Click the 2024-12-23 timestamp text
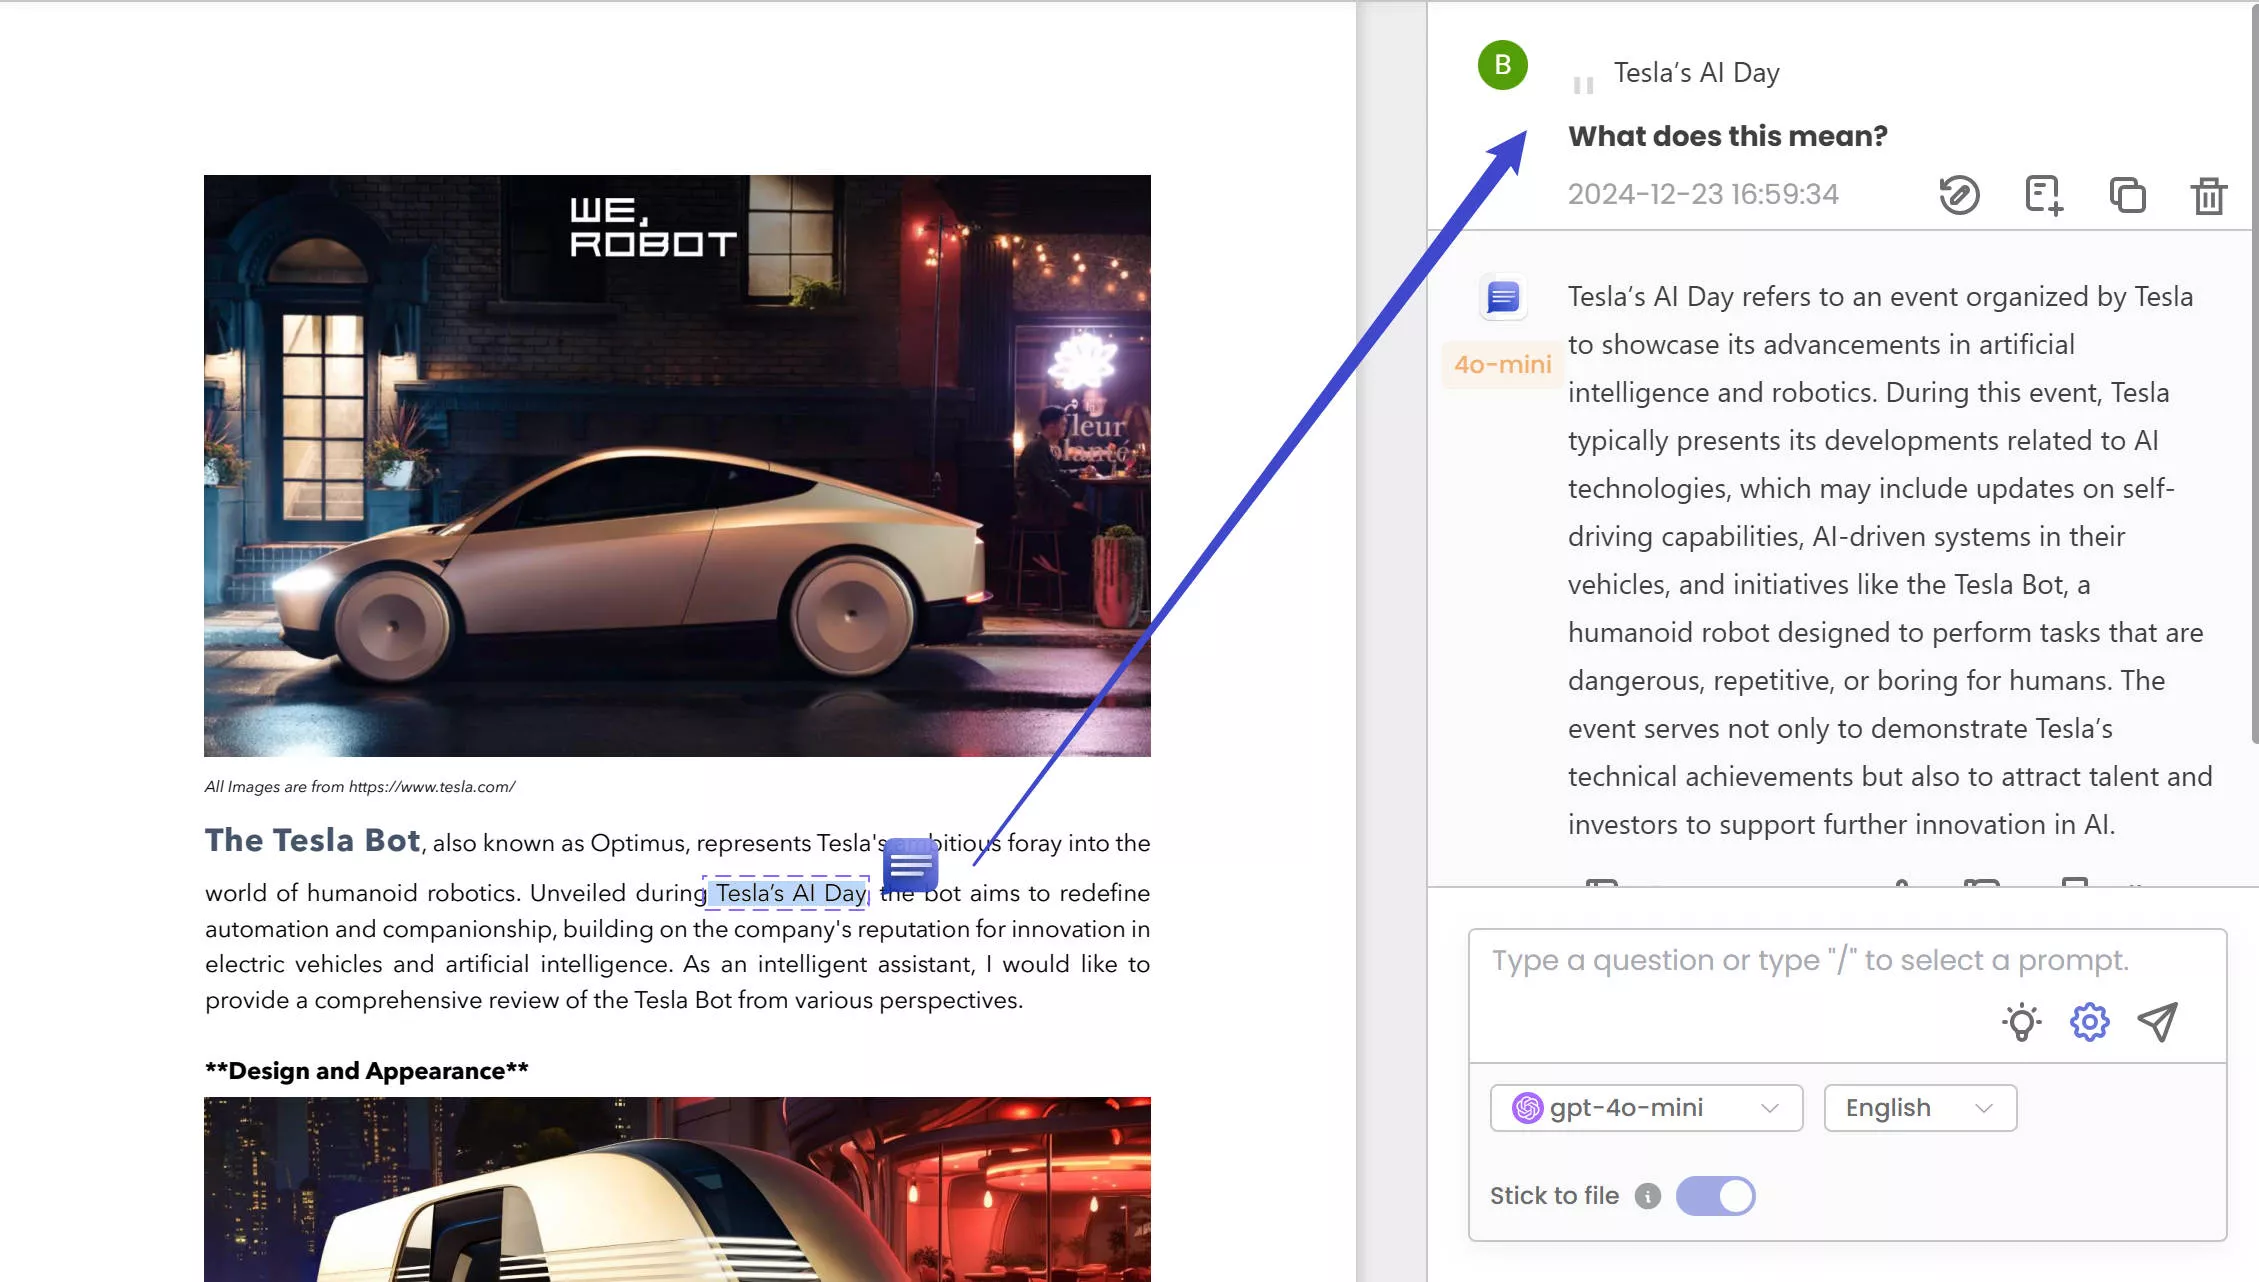 coord(1703,193)
